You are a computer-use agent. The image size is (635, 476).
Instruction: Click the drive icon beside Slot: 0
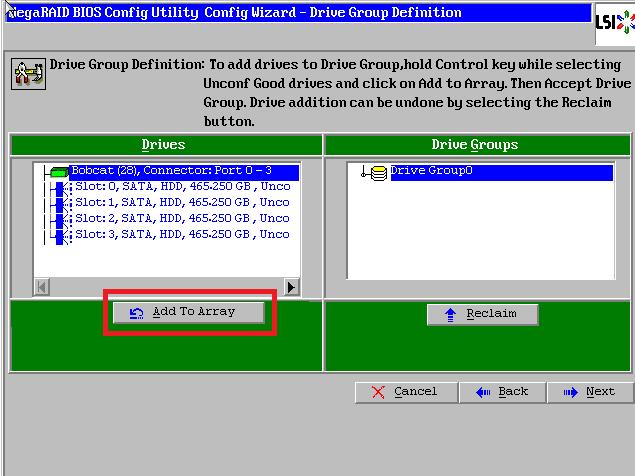pyautogui.click(x=61, y=189)
